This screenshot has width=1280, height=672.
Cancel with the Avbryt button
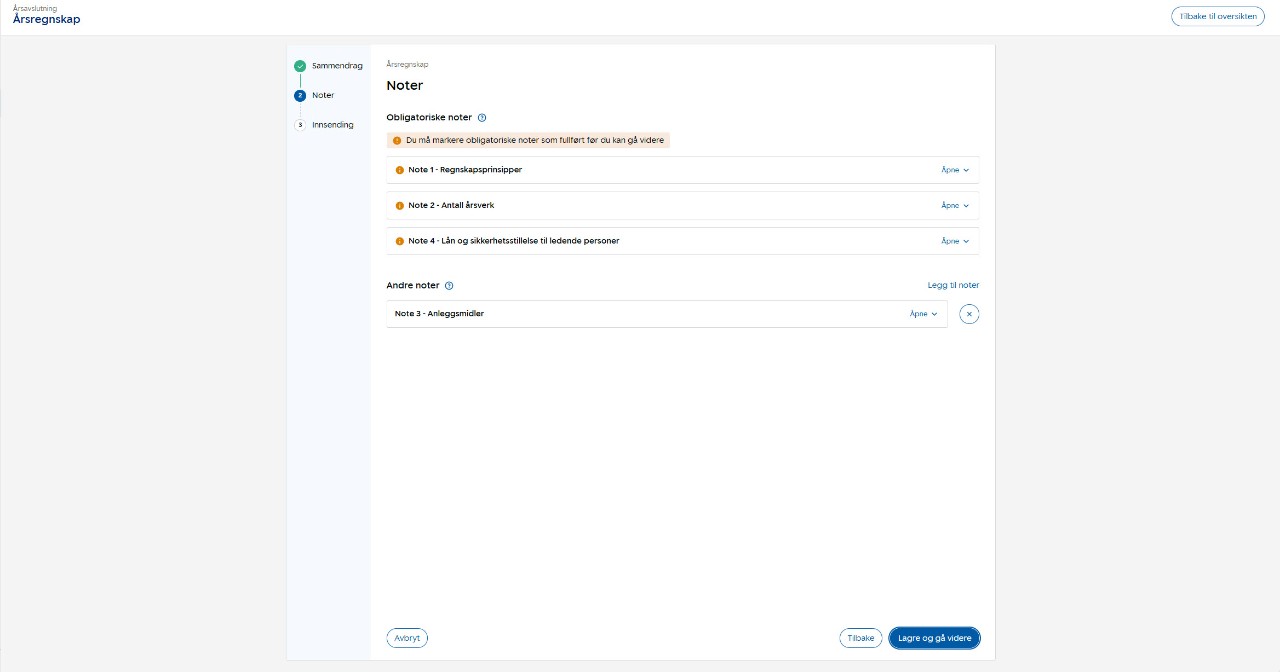pos(407,638)
